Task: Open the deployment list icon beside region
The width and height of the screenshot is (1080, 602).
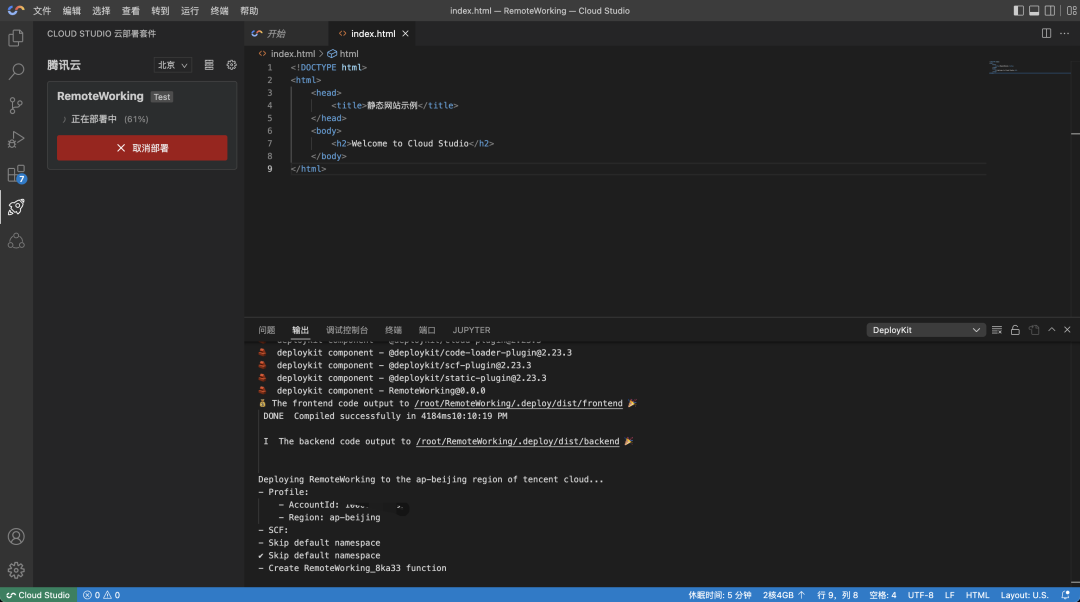Action: [209, 65]
